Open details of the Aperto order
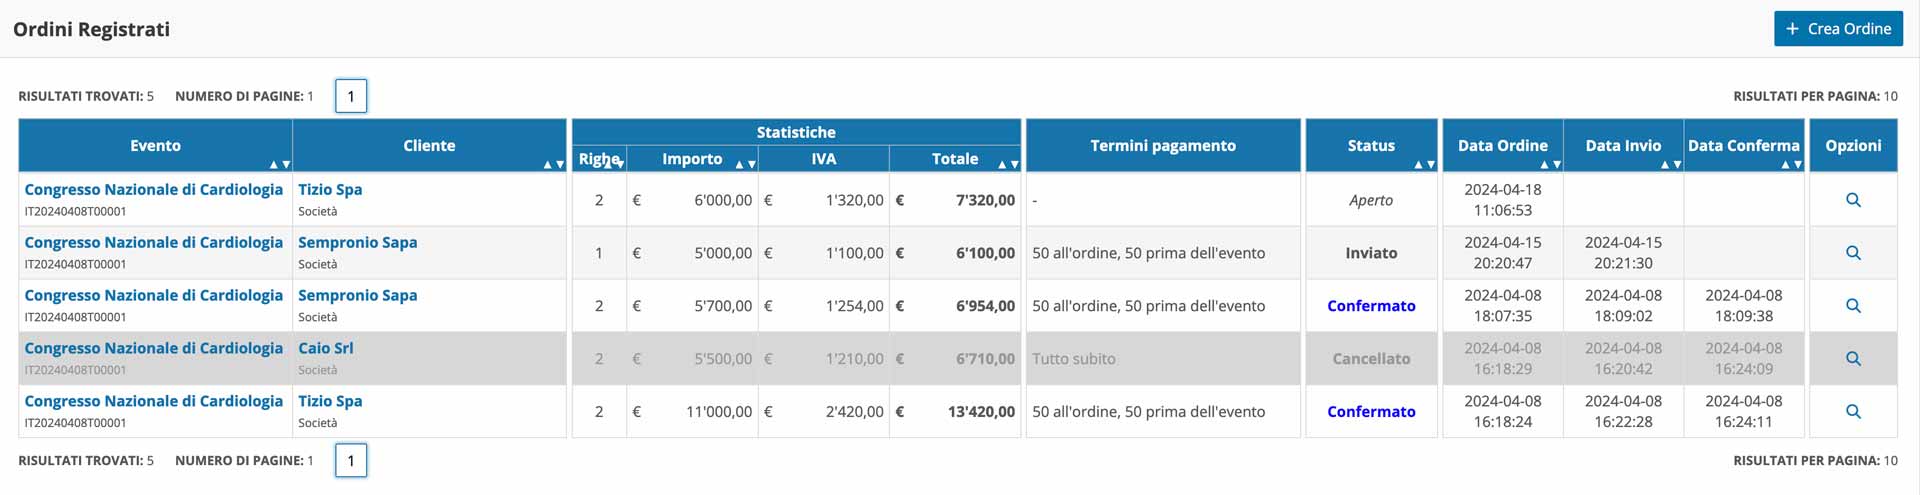The width and height of the screenshot is (1920, 495). 1852,200
